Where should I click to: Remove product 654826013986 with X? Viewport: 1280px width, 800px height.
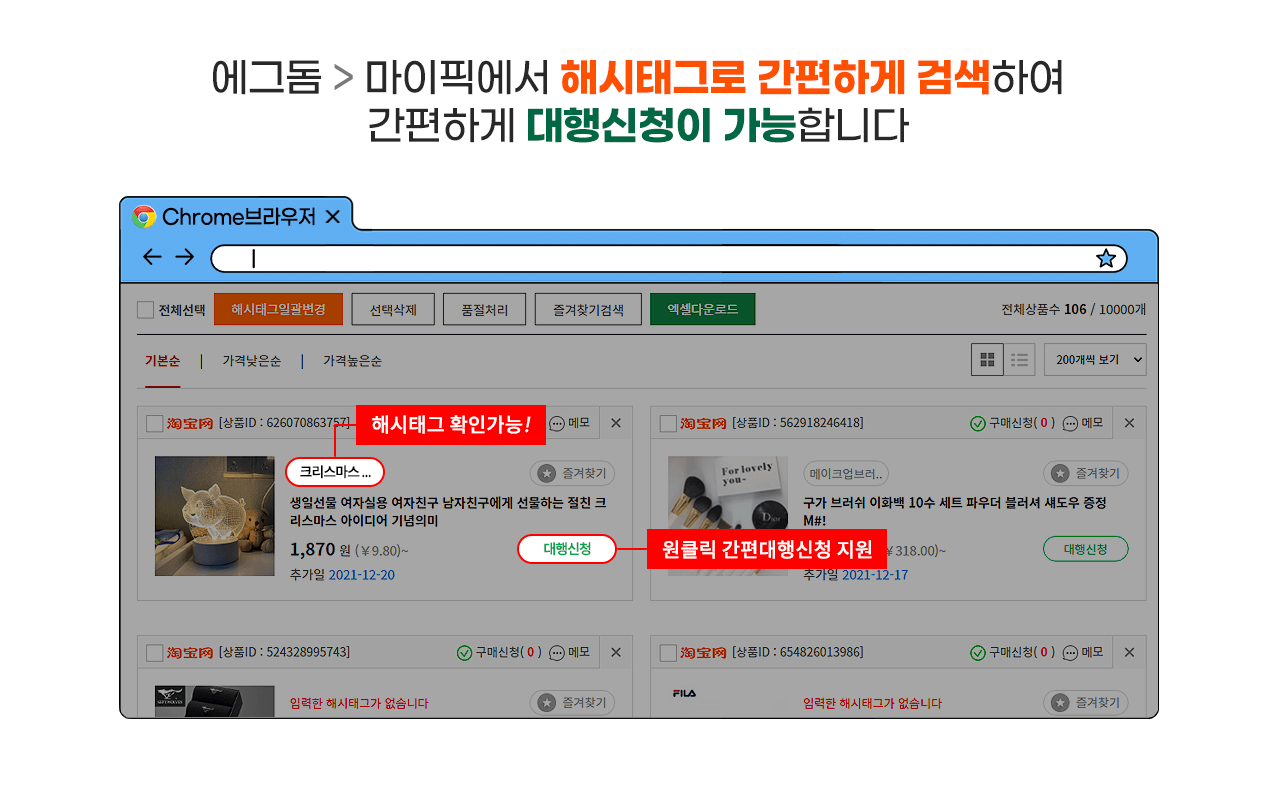pos(1130,652)
